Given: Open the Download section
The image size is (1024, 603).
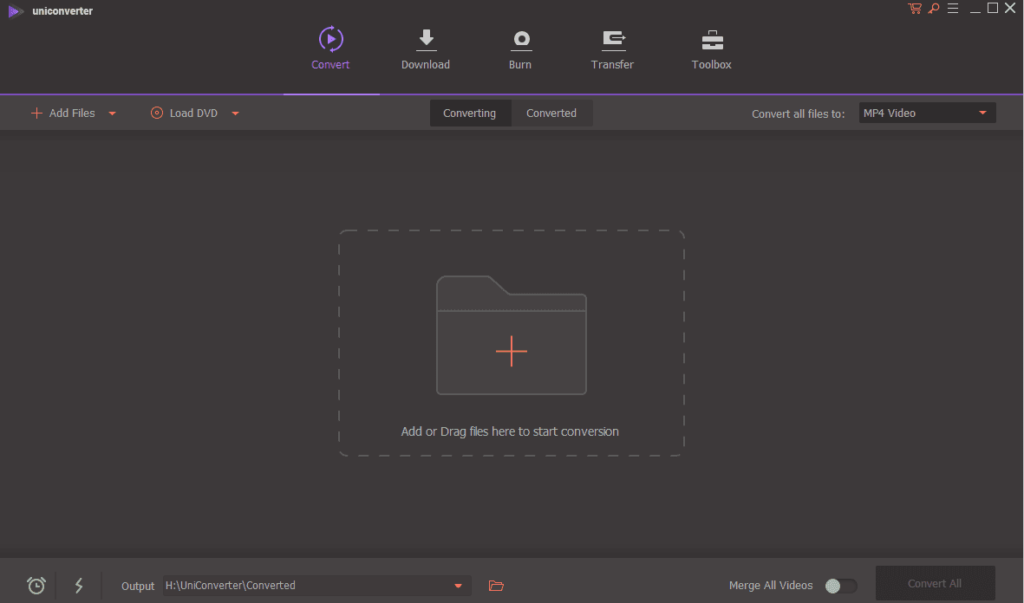Looking at the screenshot, I should coord(425,48).
